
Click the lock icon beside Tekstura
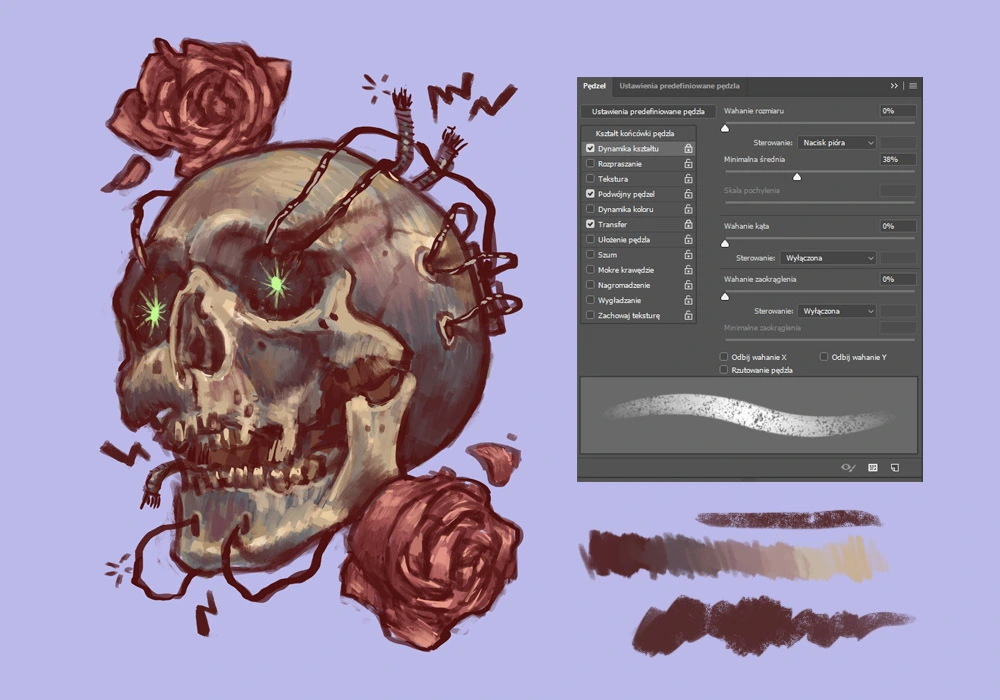coord(688,178)
